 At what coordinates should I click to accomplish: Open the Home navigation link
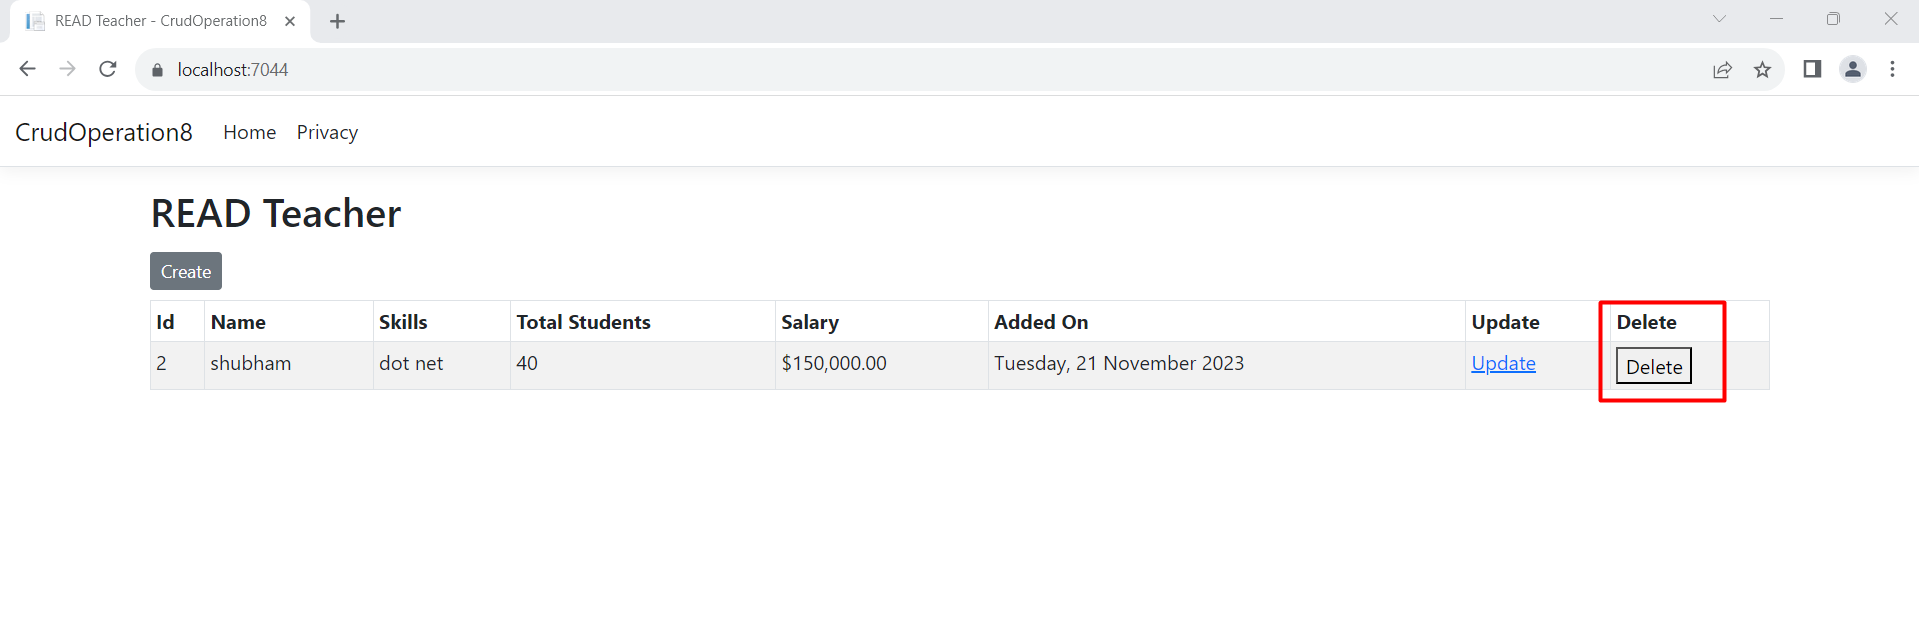[x=250, y=132]
